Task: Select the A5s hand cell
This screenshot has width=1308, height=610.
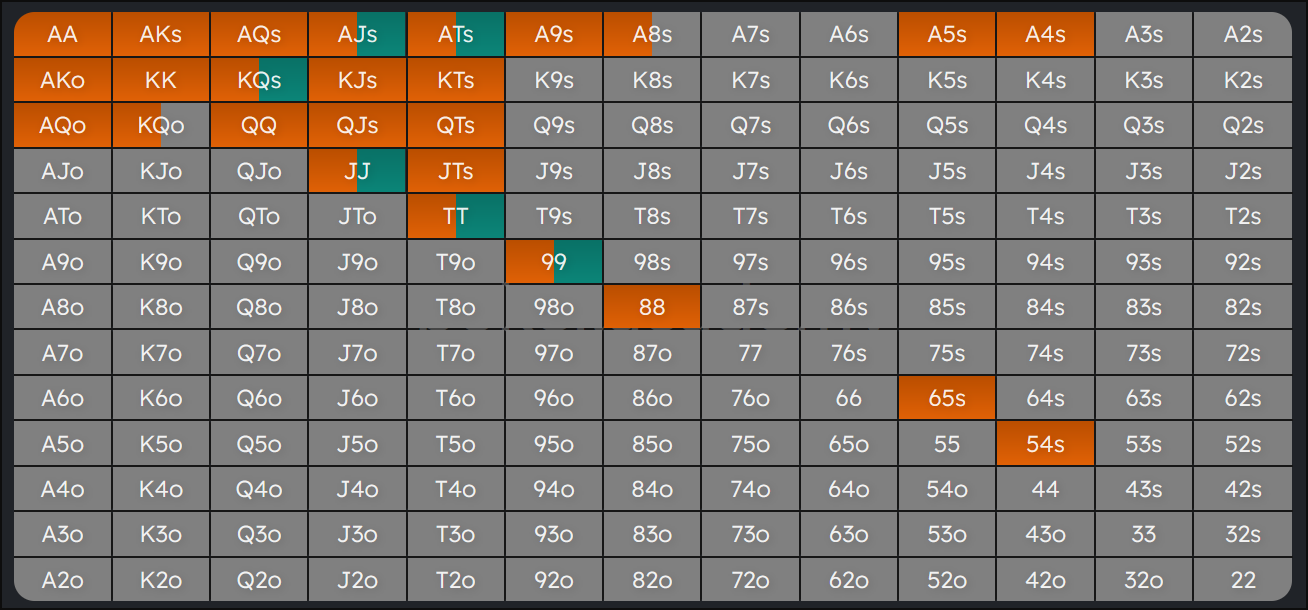Action: click(x=946, y=35)
